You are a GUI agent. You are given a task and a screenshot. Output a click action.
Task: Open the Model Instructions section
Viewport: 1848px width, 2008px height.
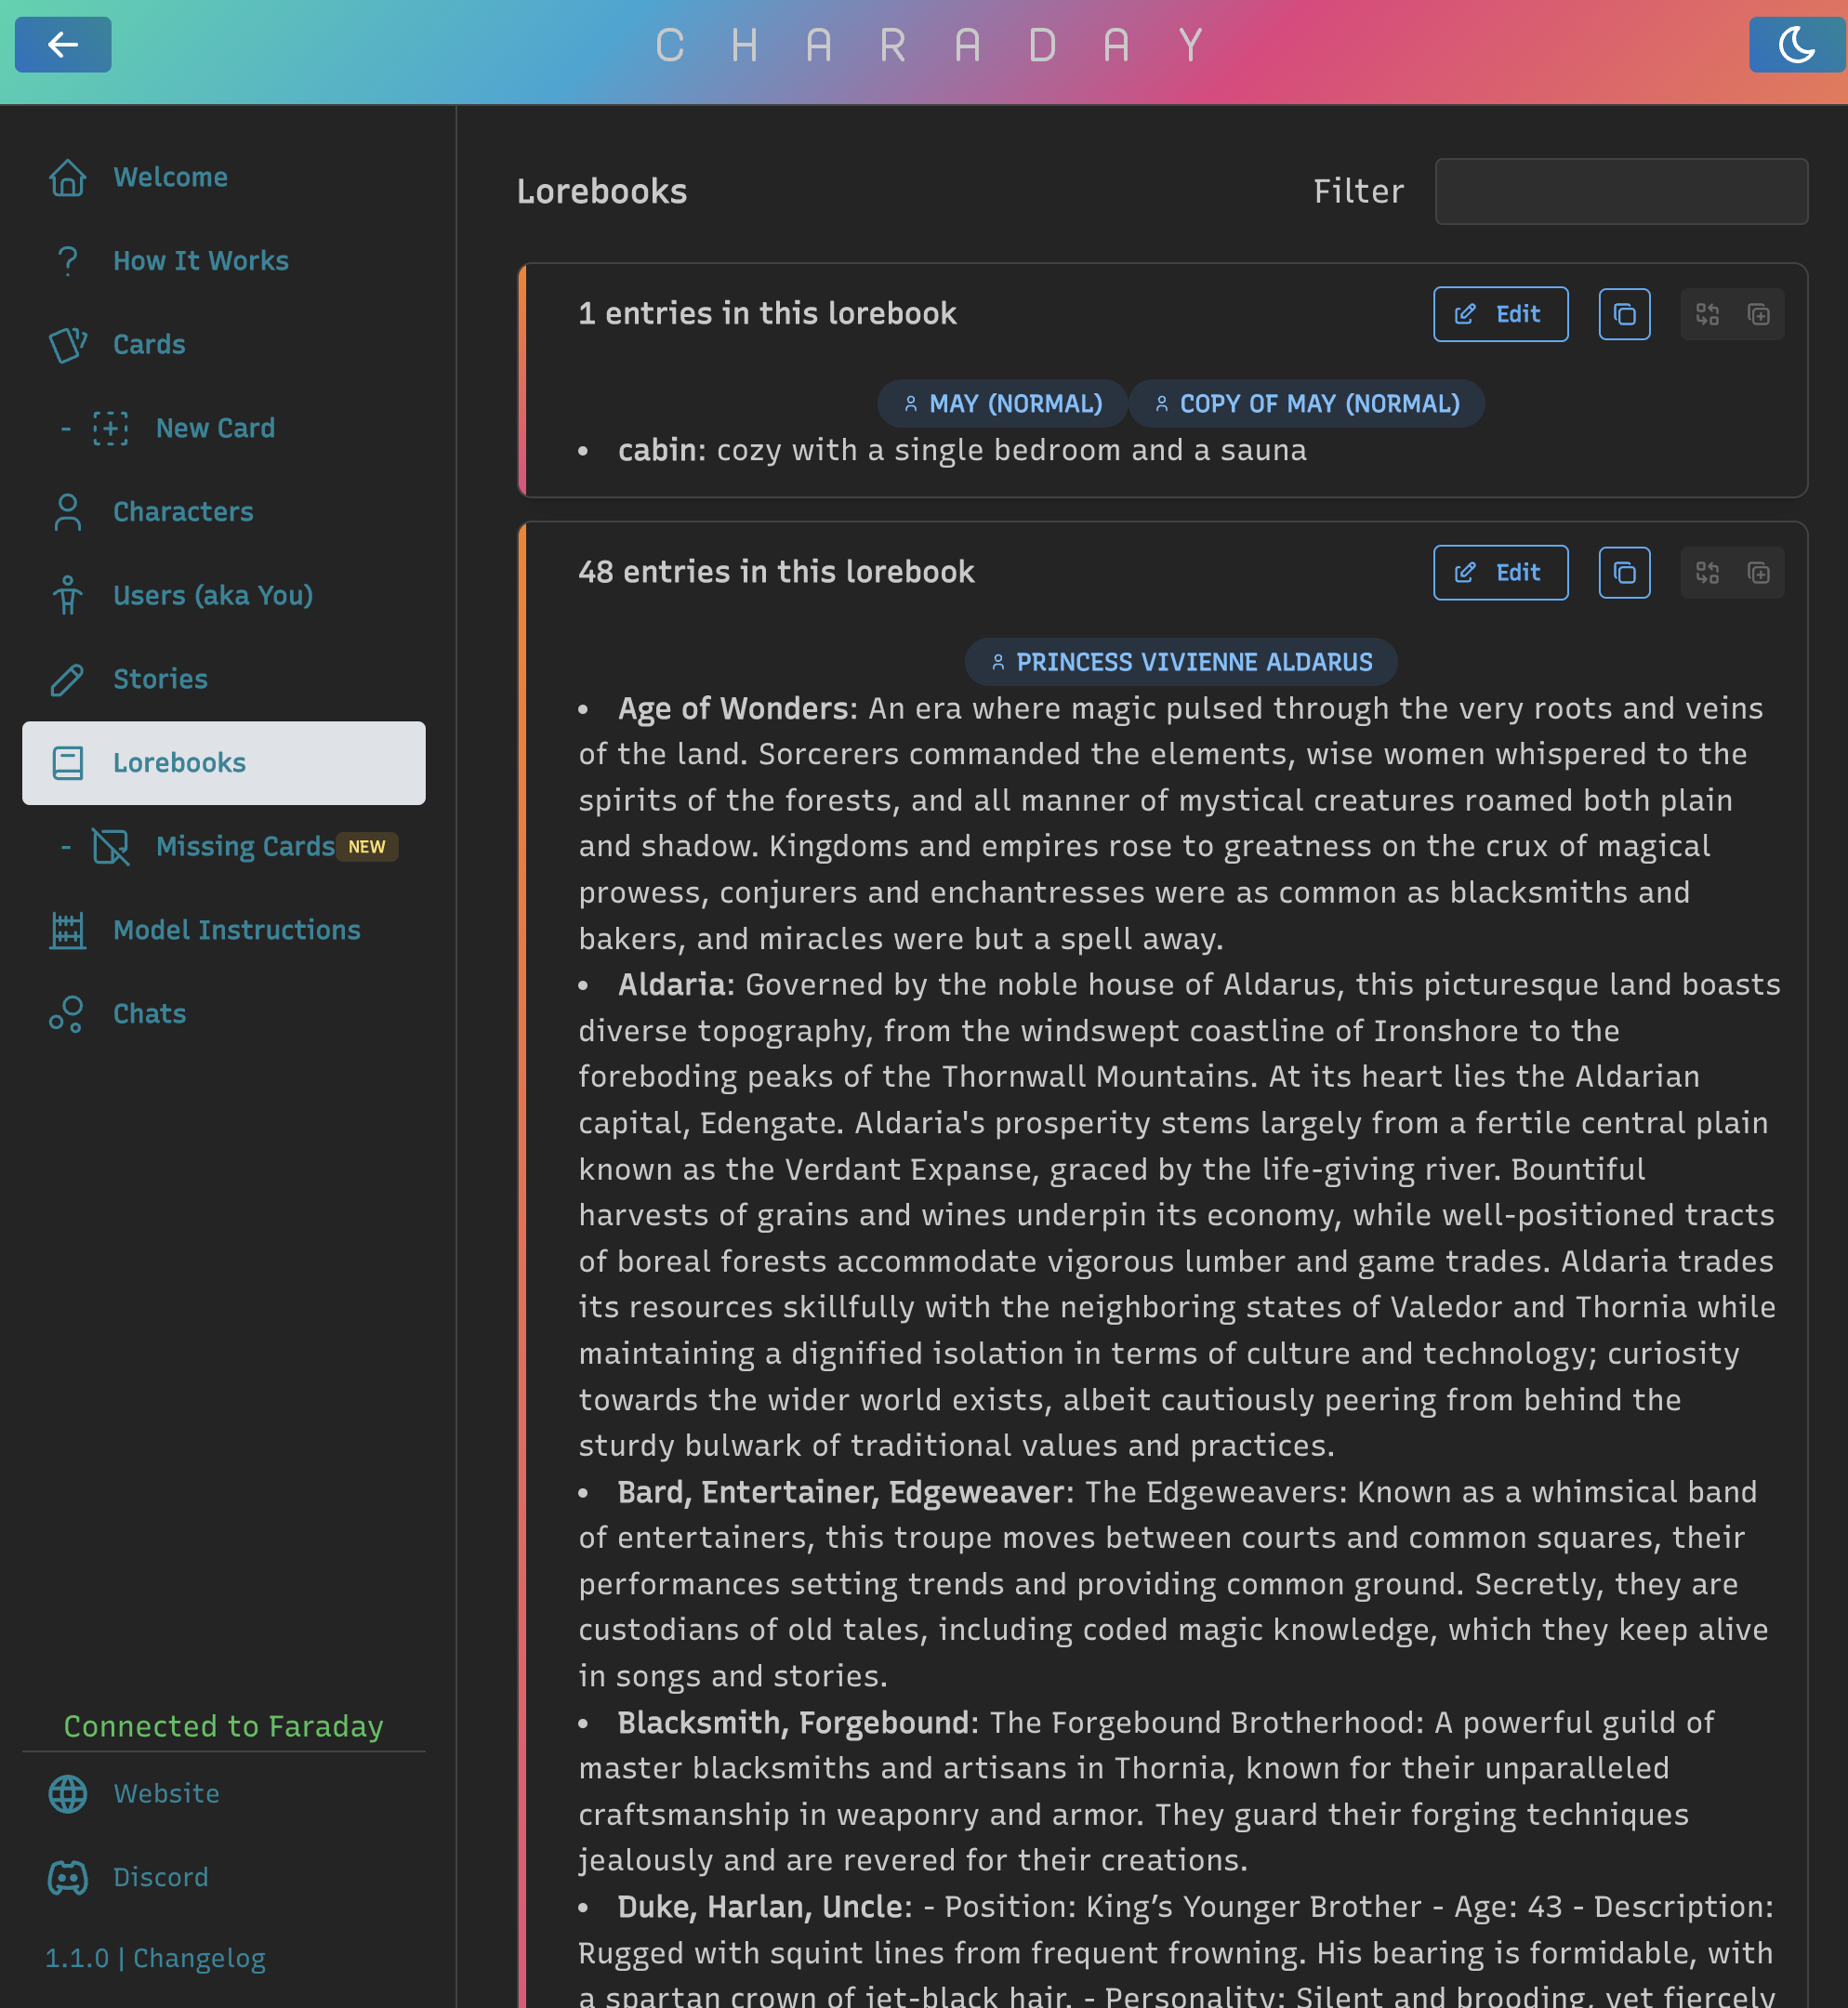pos(236,929)
